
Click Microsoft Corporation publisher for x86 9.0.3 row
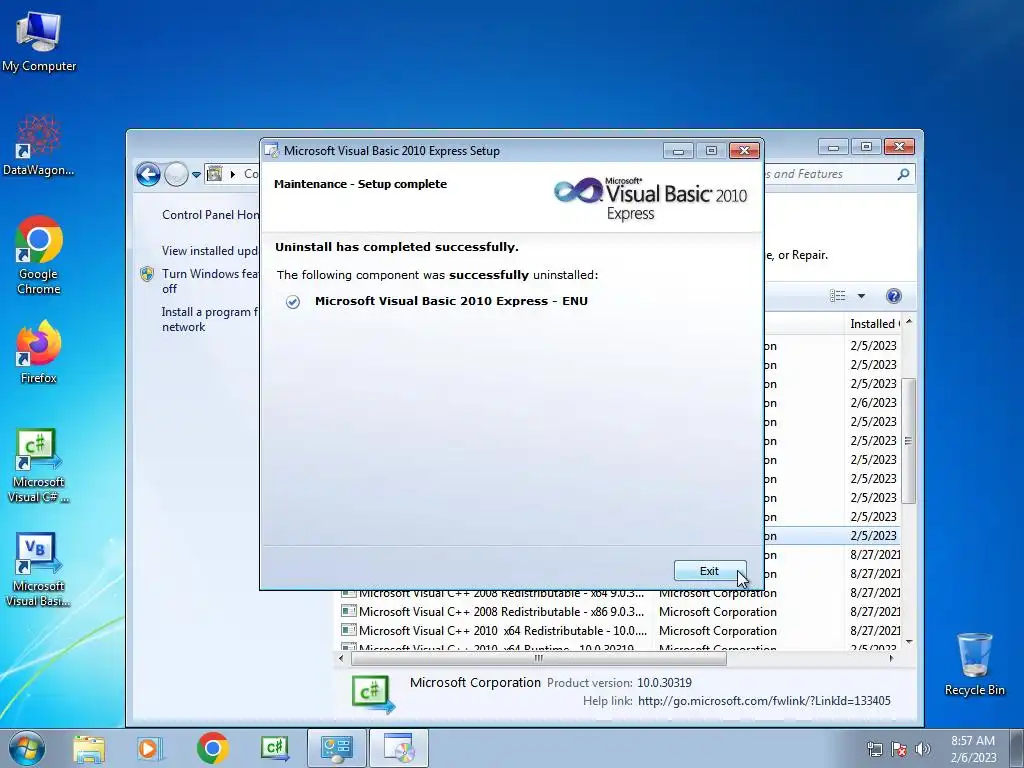718,612
